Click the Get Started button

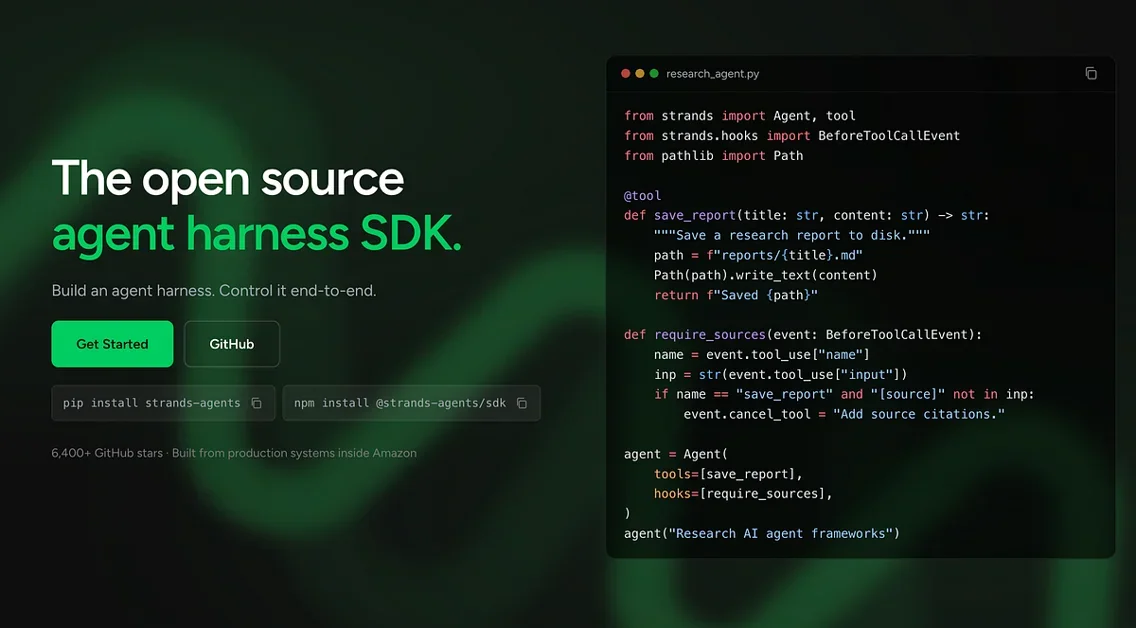click(x=112, y=344)
